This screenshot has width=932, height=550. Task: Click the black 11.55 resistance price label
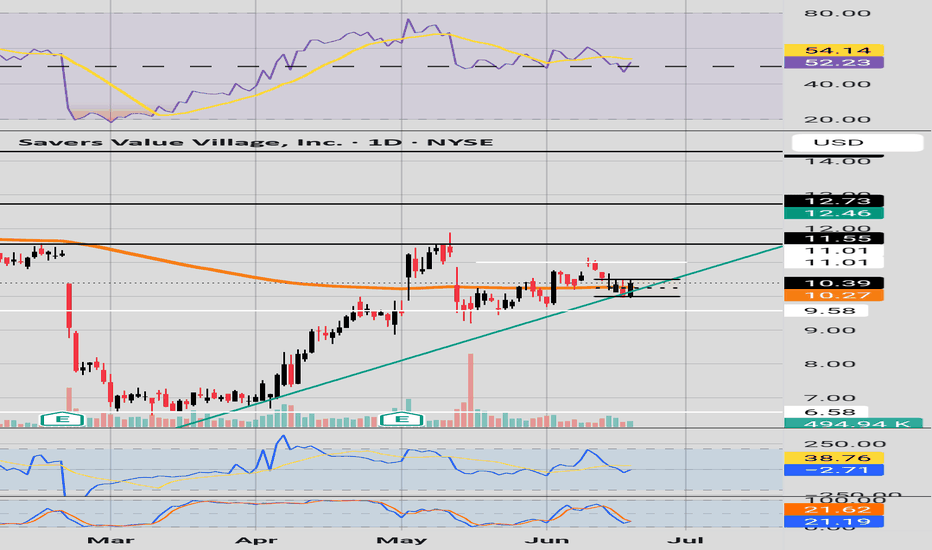[834, 238]
